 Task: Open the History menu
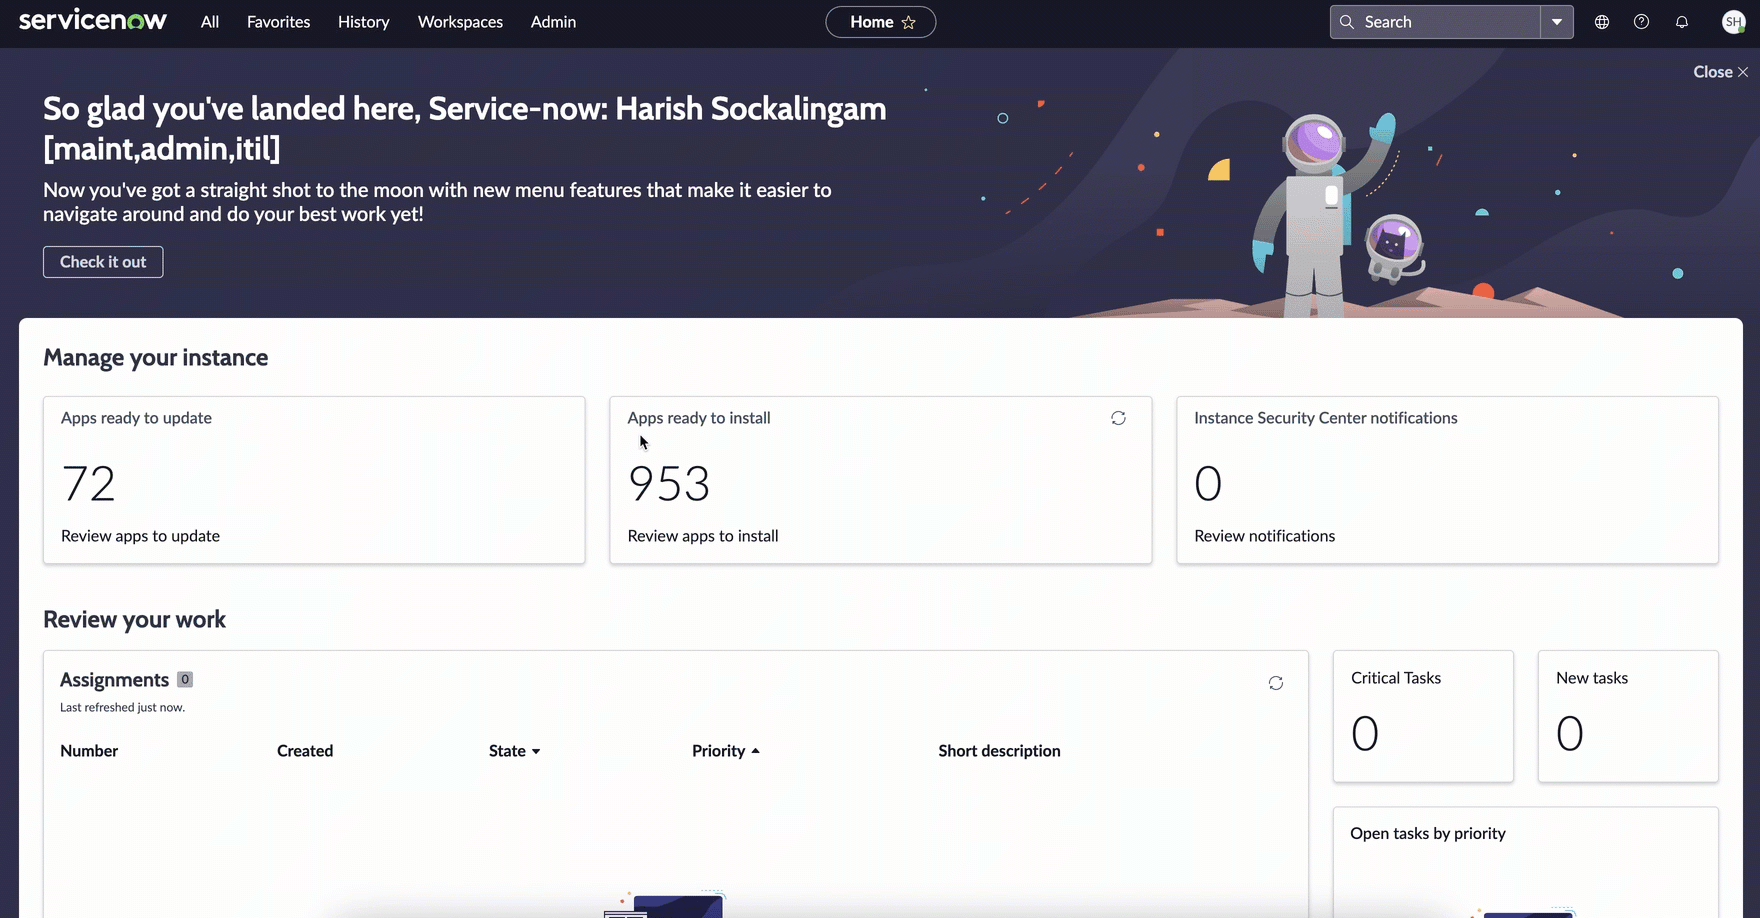coord(364,22)
